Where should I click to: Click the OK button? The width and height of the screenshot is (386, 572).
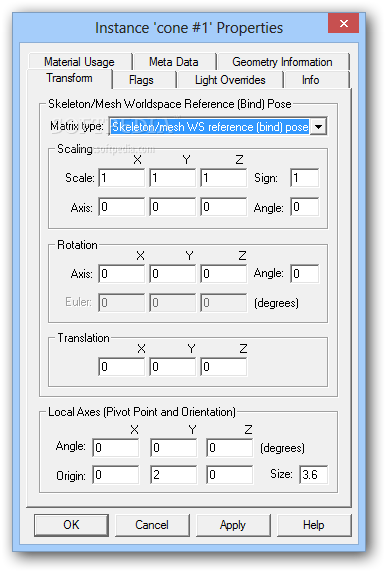point(71,525)
